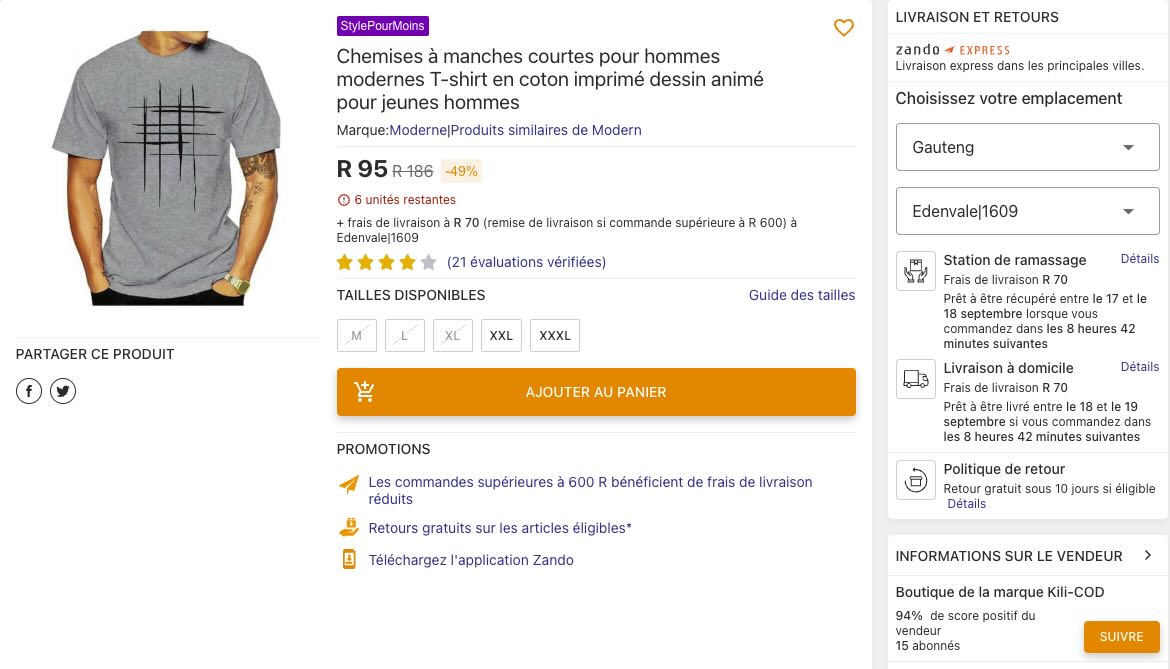Click the free shipping promotion paper plane icon
This screenshot has width=1170, height=669.
click(348, 484)
